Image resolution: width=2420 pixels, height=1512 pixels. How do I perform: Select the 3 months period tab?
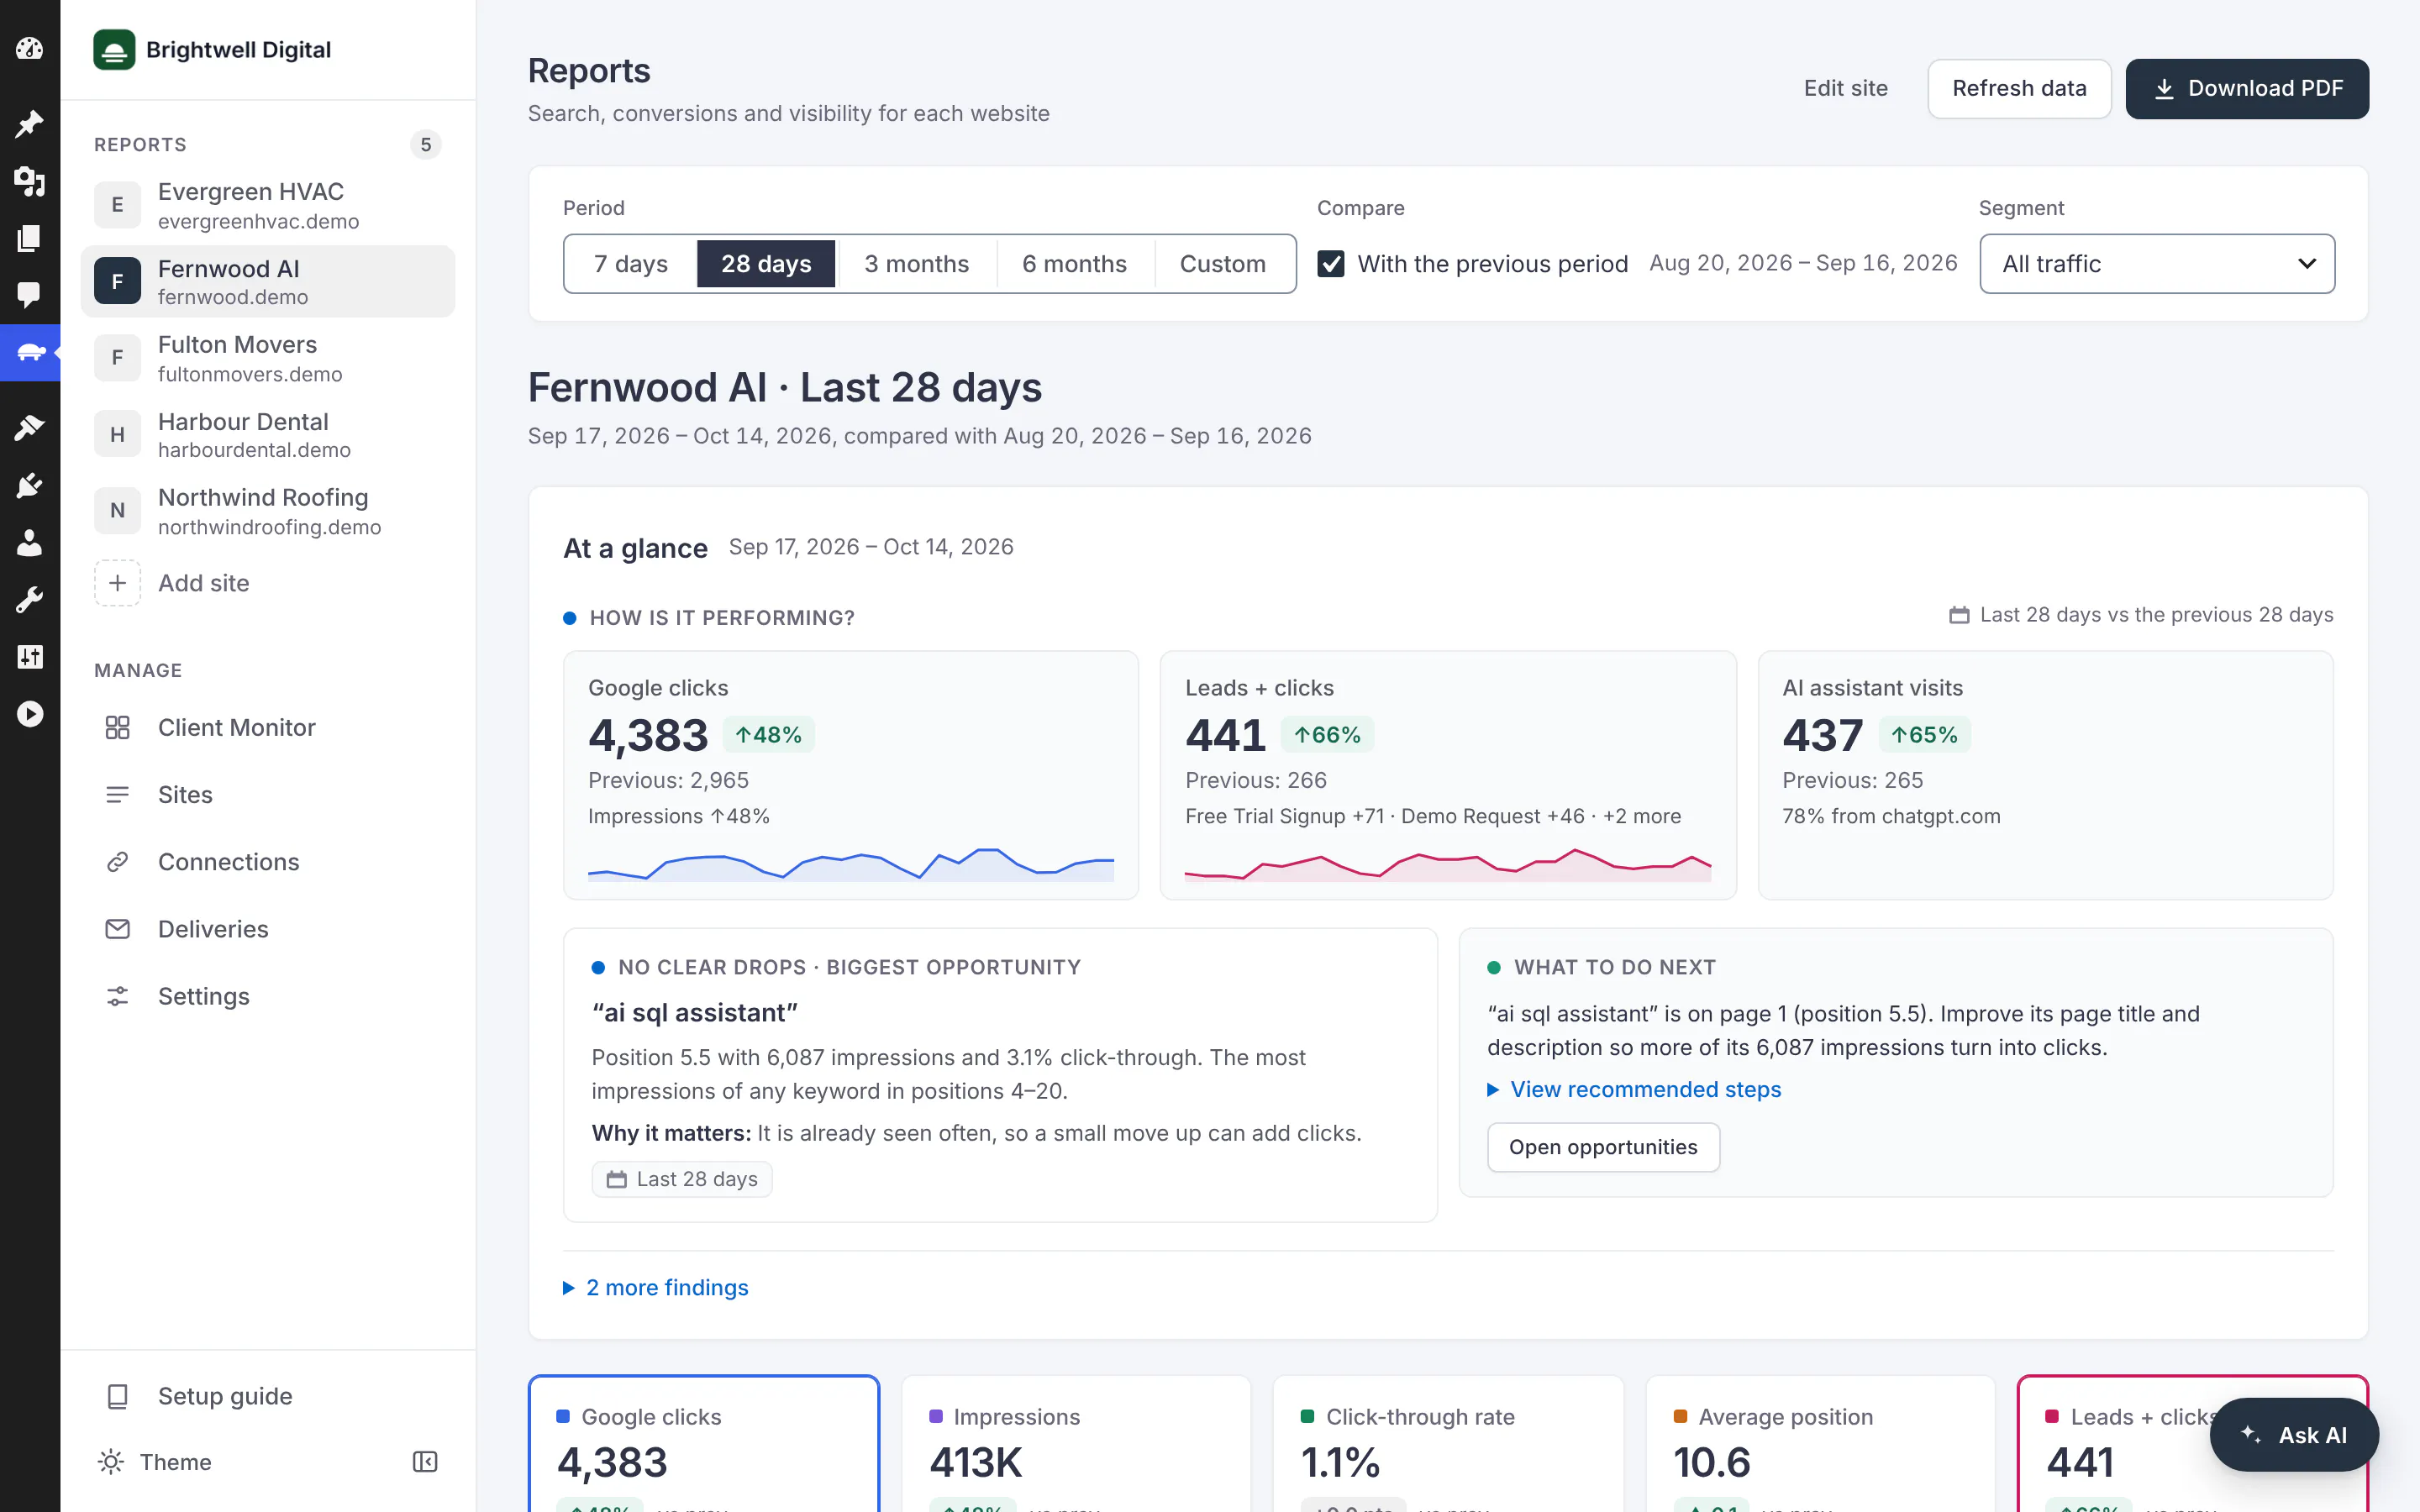916,263
